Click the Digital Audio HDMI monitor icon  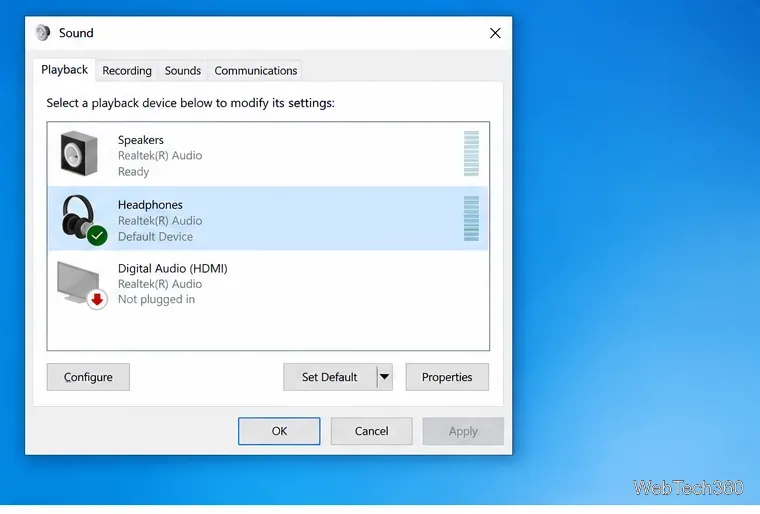[78, 282]
